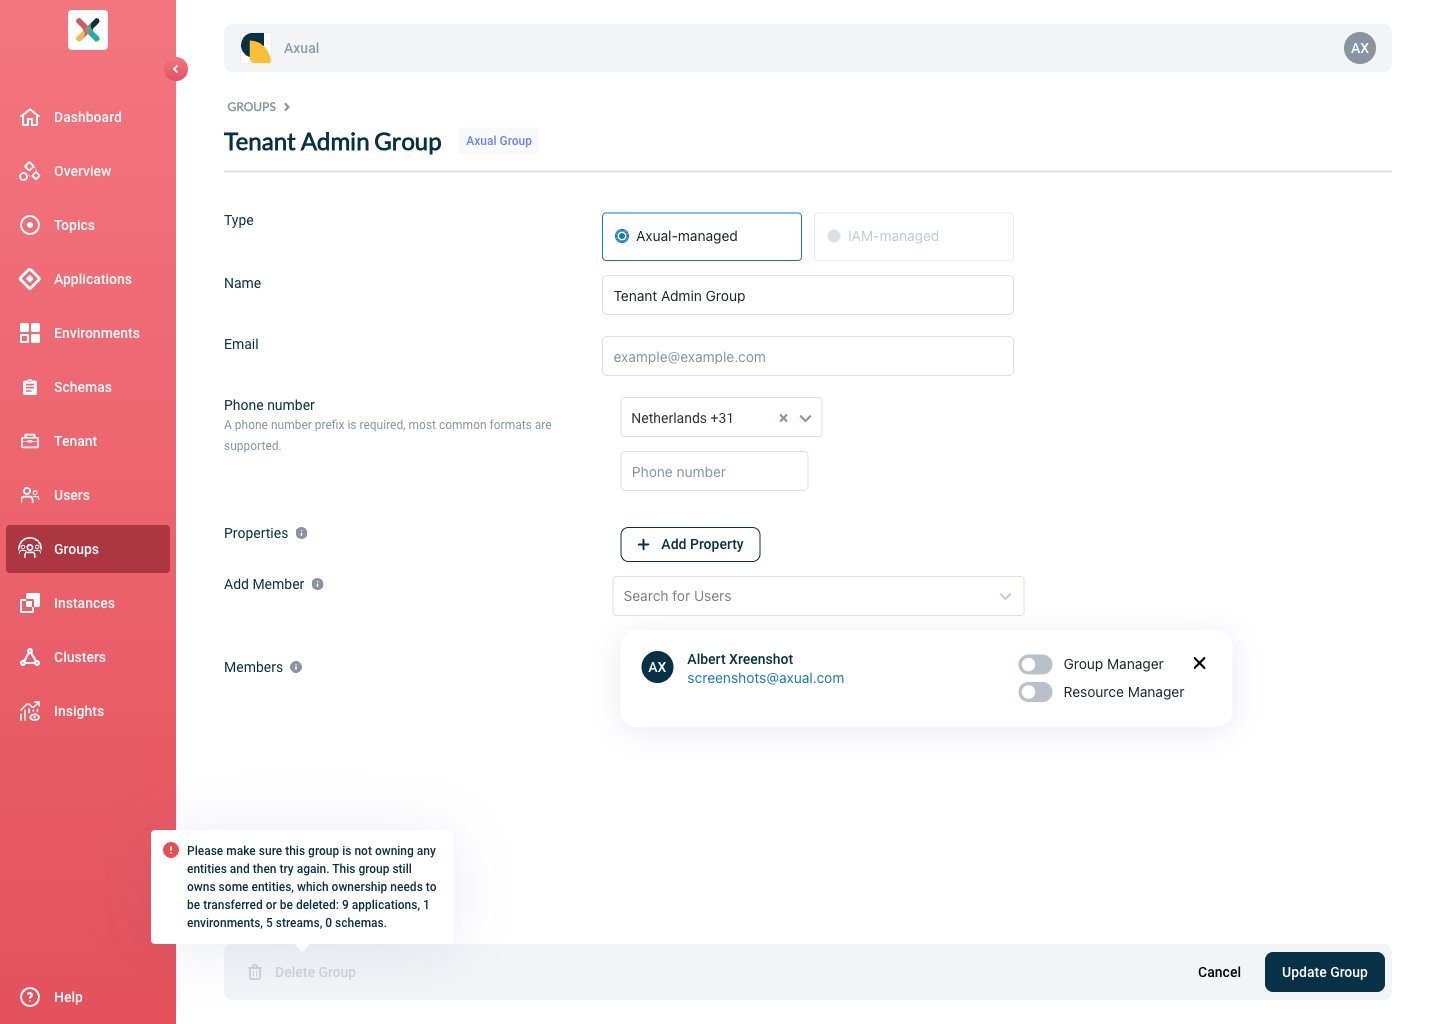The width and height of the screenshot is (1440, 1024).
Task: Click the breadcrumb chevron after GROUPS
Action: [x=287, y=107]
